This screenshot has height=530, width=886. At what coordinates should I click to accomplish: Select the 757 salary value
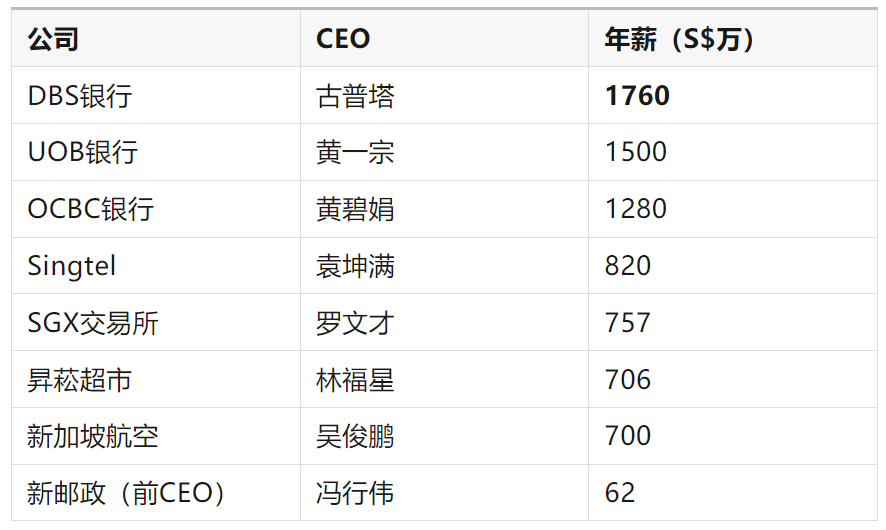(x=628, y=323)
